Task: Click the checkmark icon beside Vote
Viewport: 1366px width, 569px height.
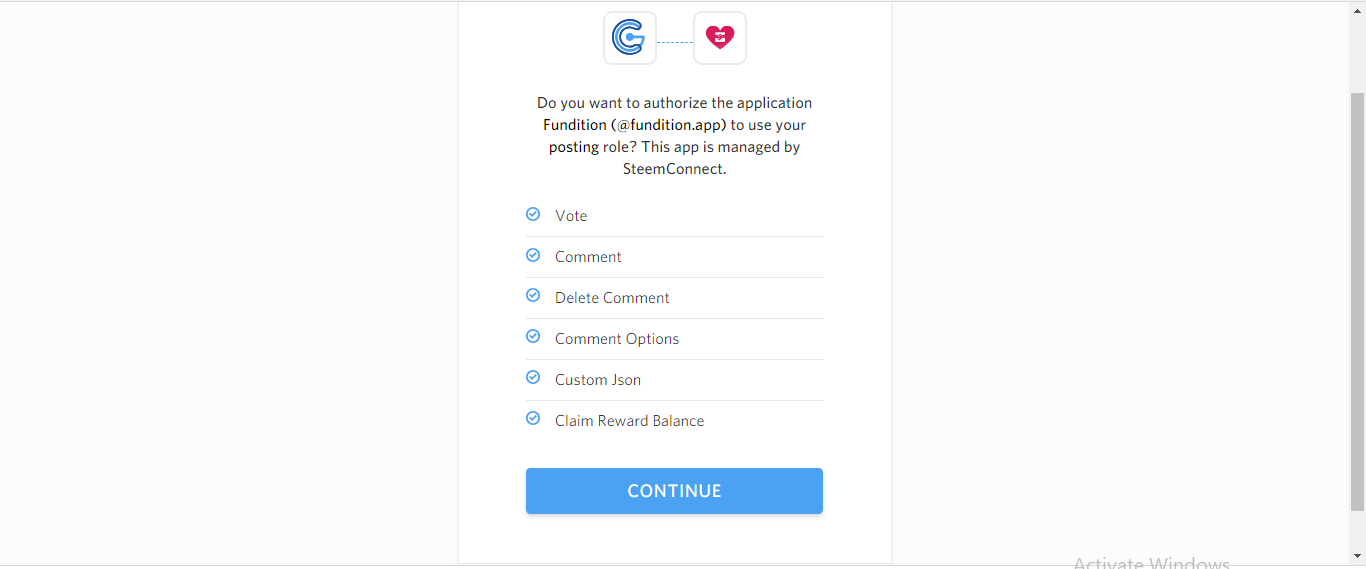Action: [x=533, y=214]
